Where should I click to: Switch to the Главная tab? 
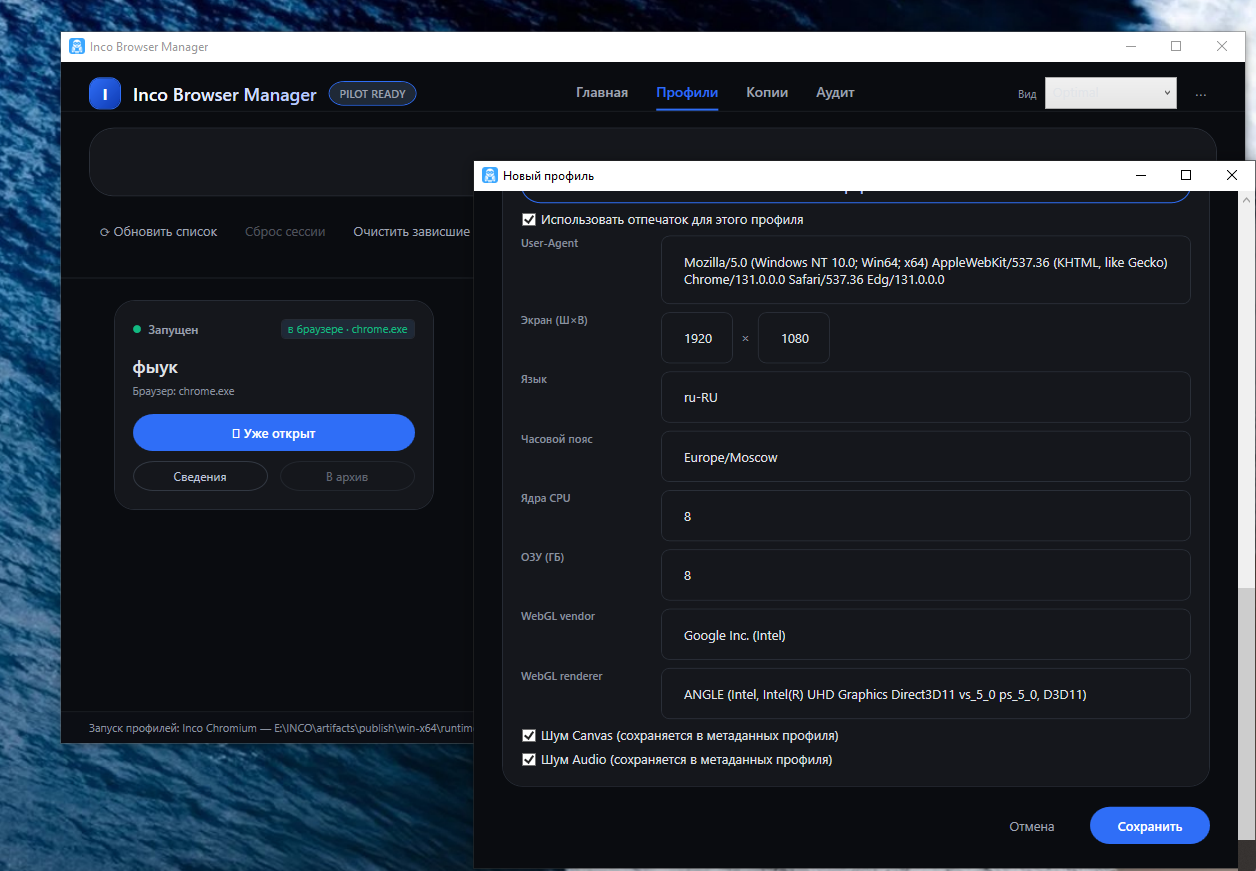coord(602,92)
